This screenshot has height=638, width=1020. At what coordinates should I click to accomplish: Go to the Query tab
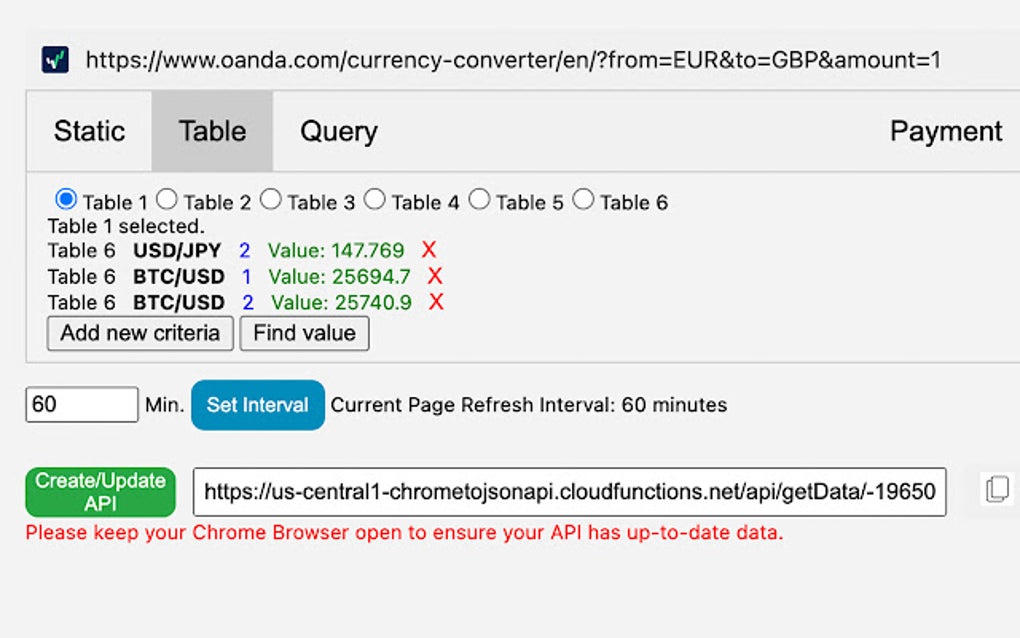339,131
